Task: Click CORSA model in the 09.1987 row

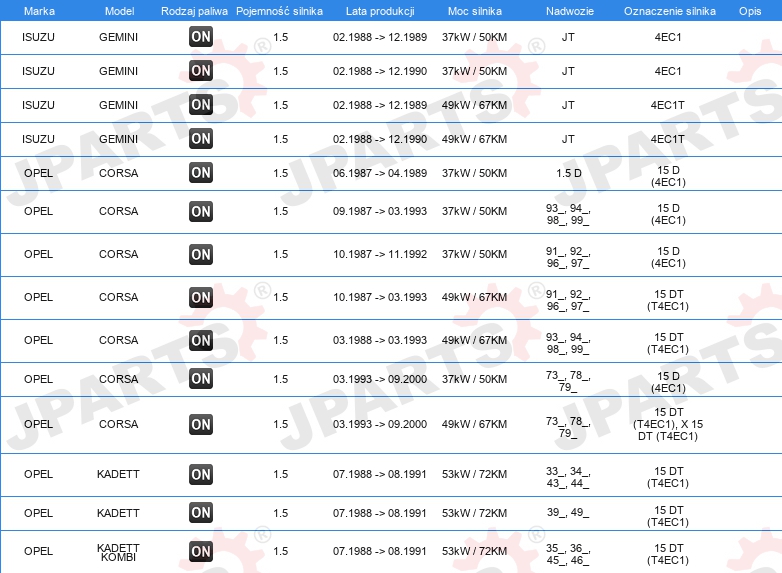Action: (x=118, y=211)
